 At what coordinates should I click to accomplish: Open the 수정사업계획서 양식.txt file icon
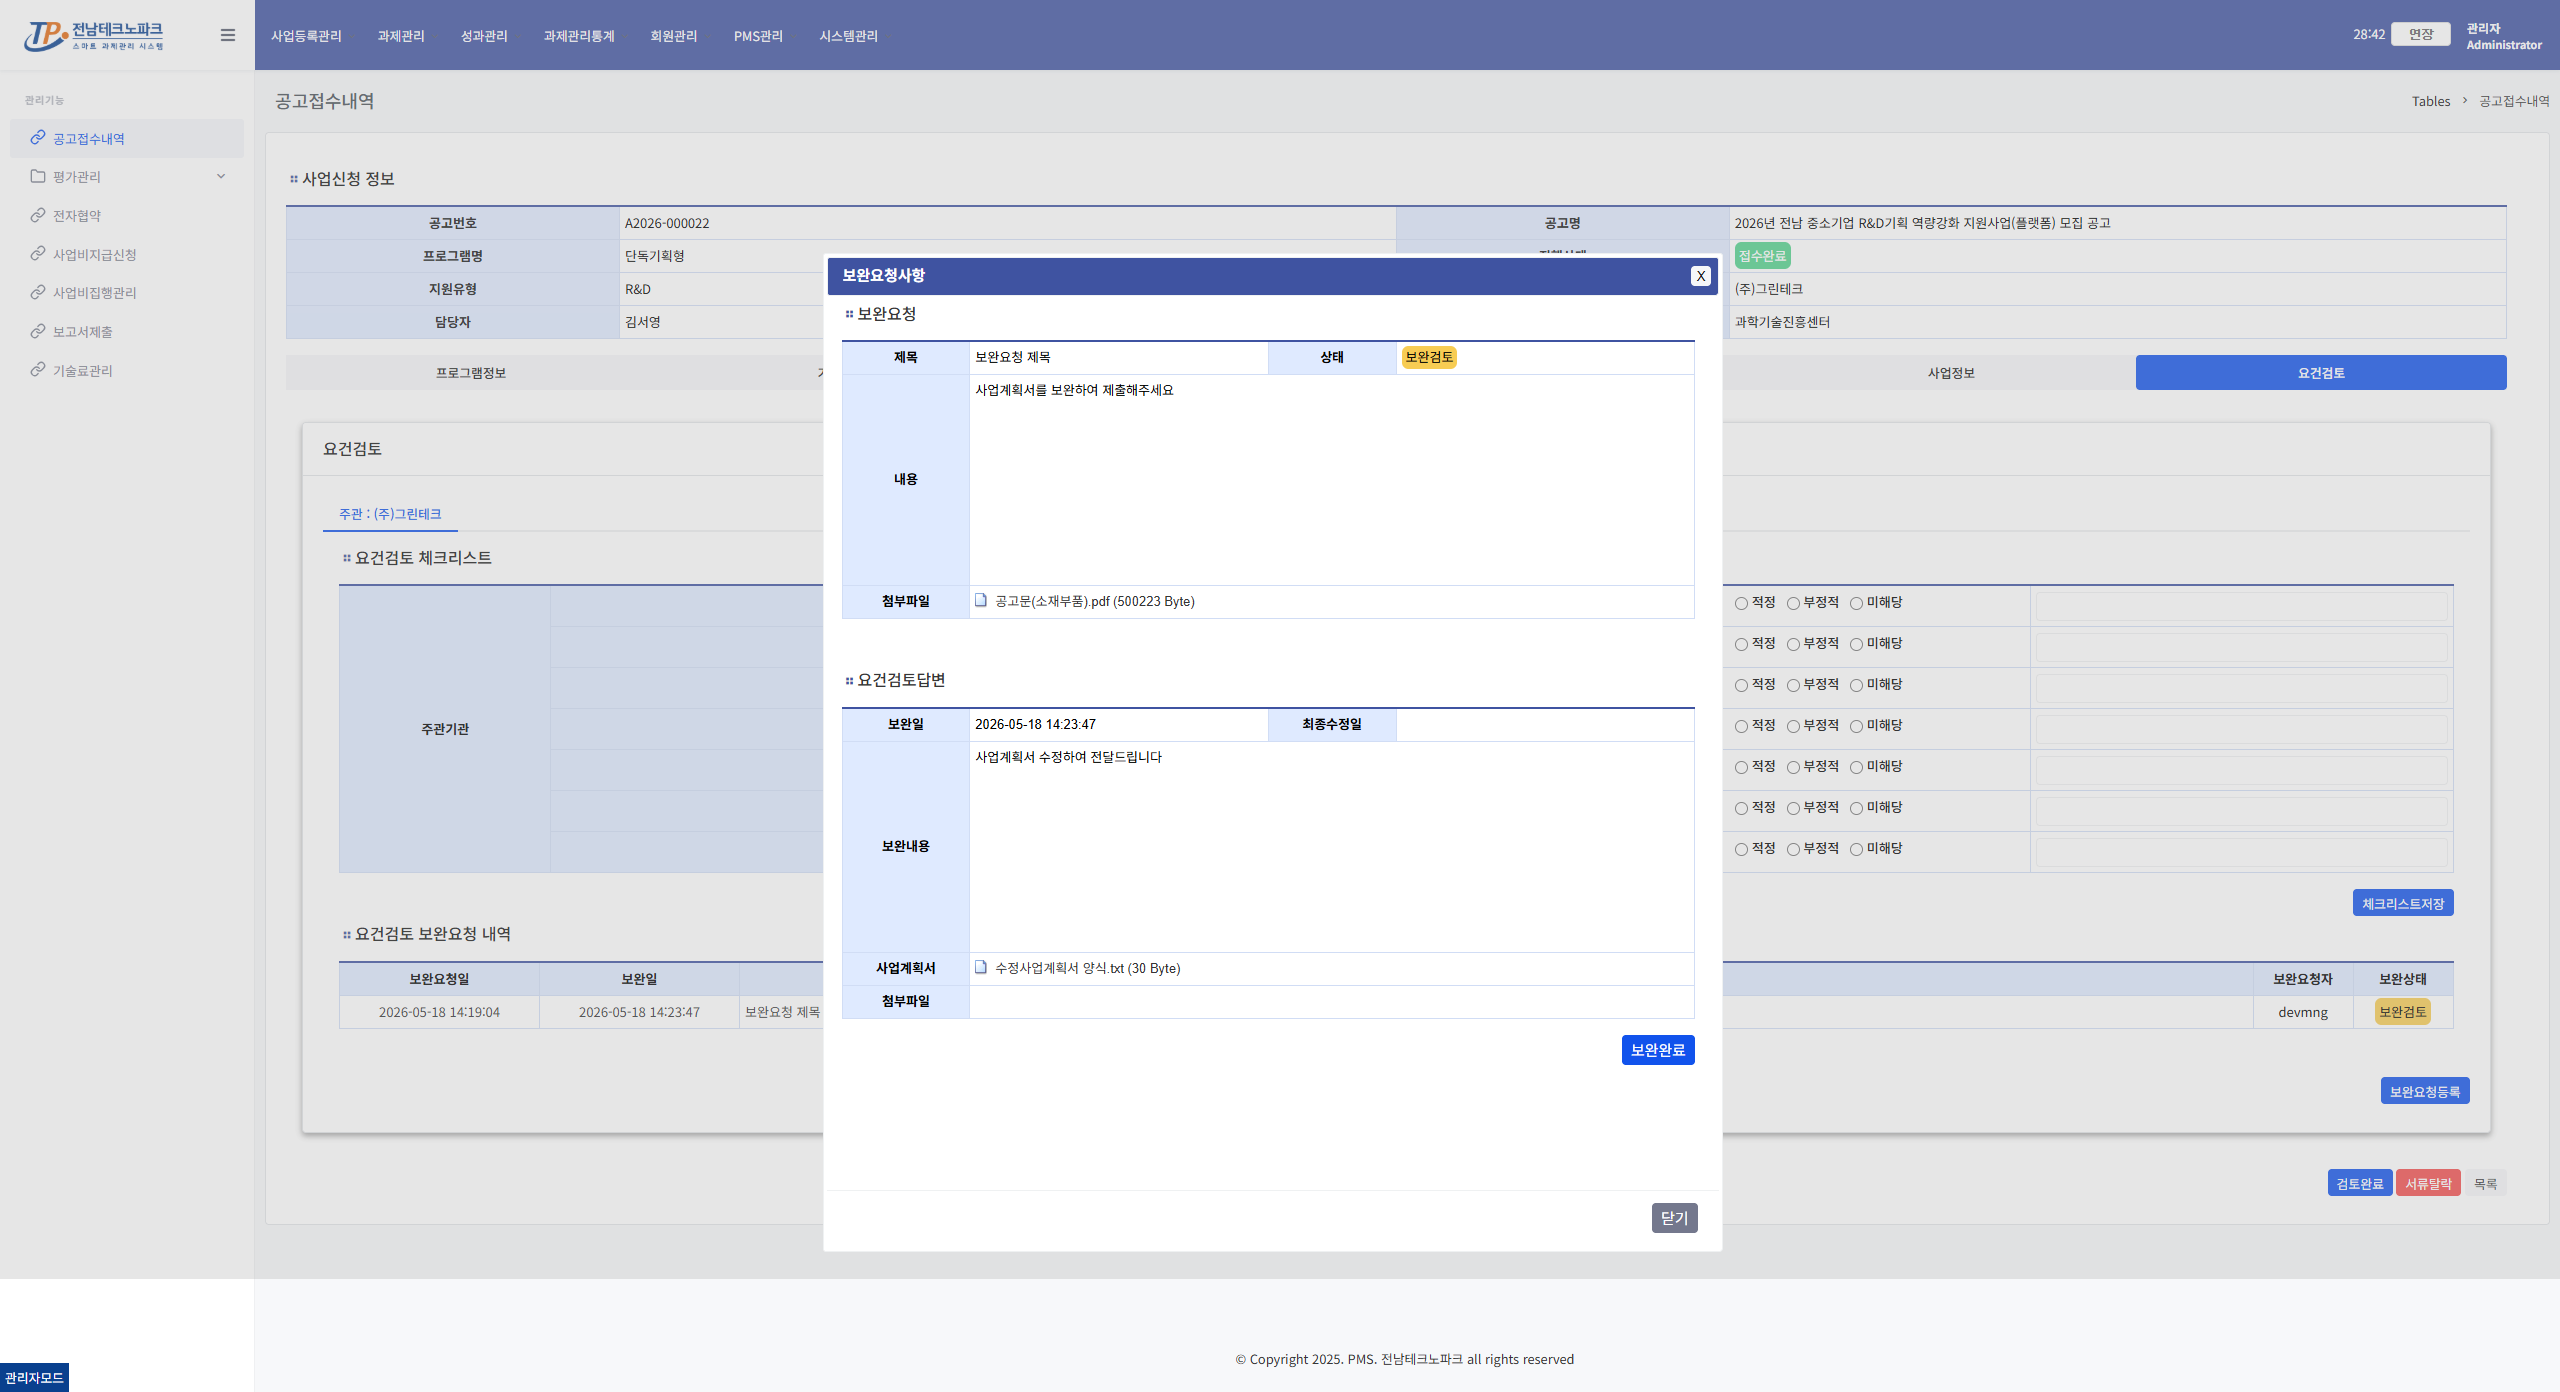981,967
